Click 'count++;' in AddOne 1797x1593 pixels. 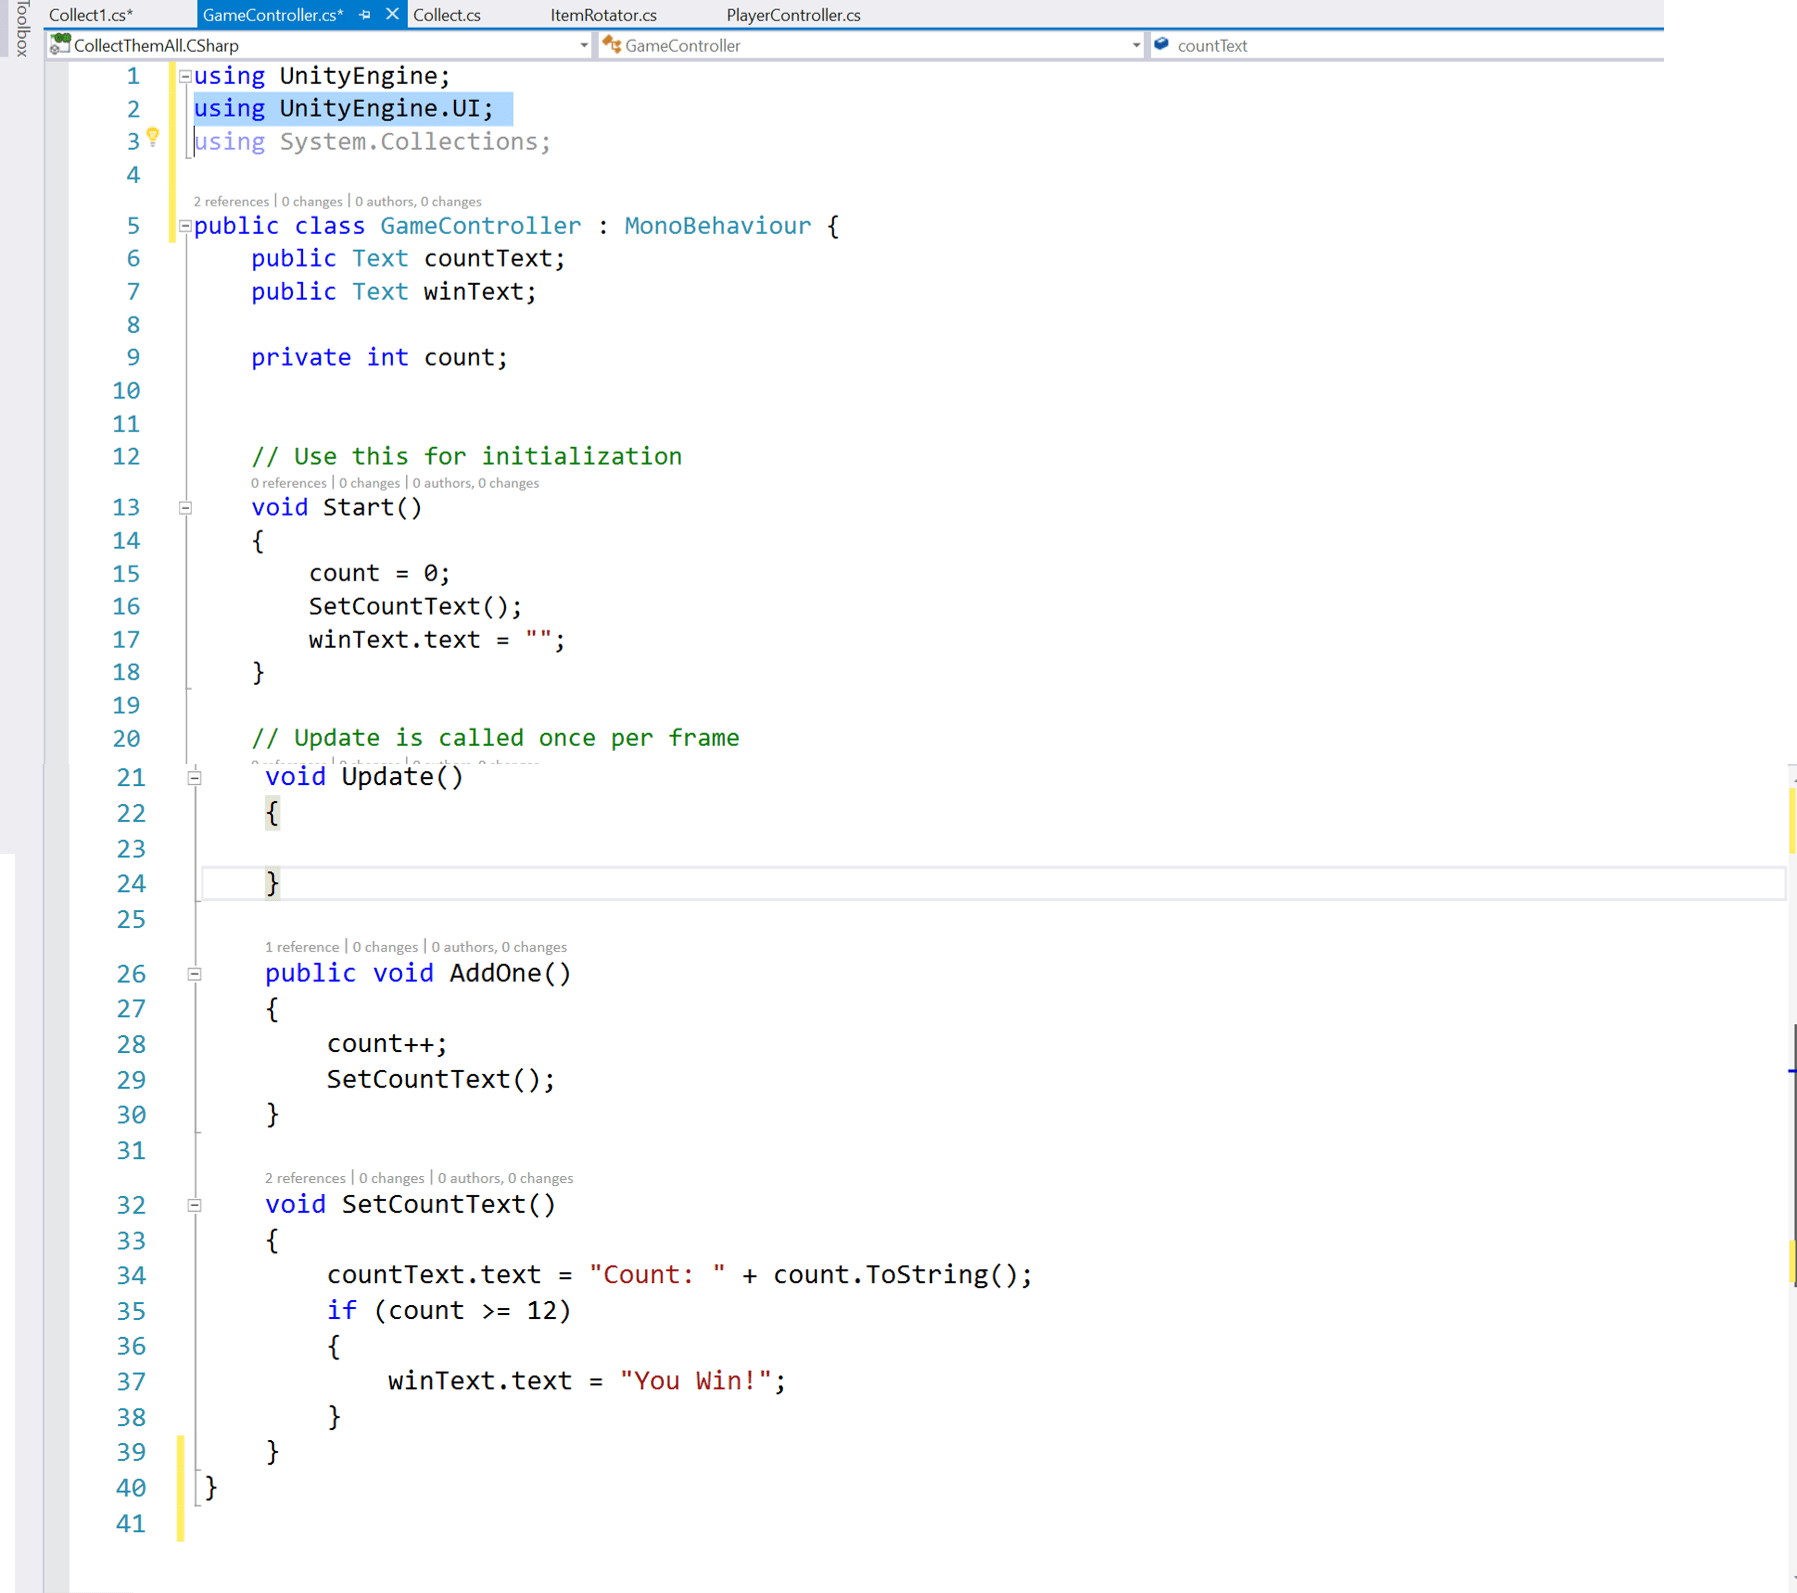pyautogui.click(x=387, y=1044)
